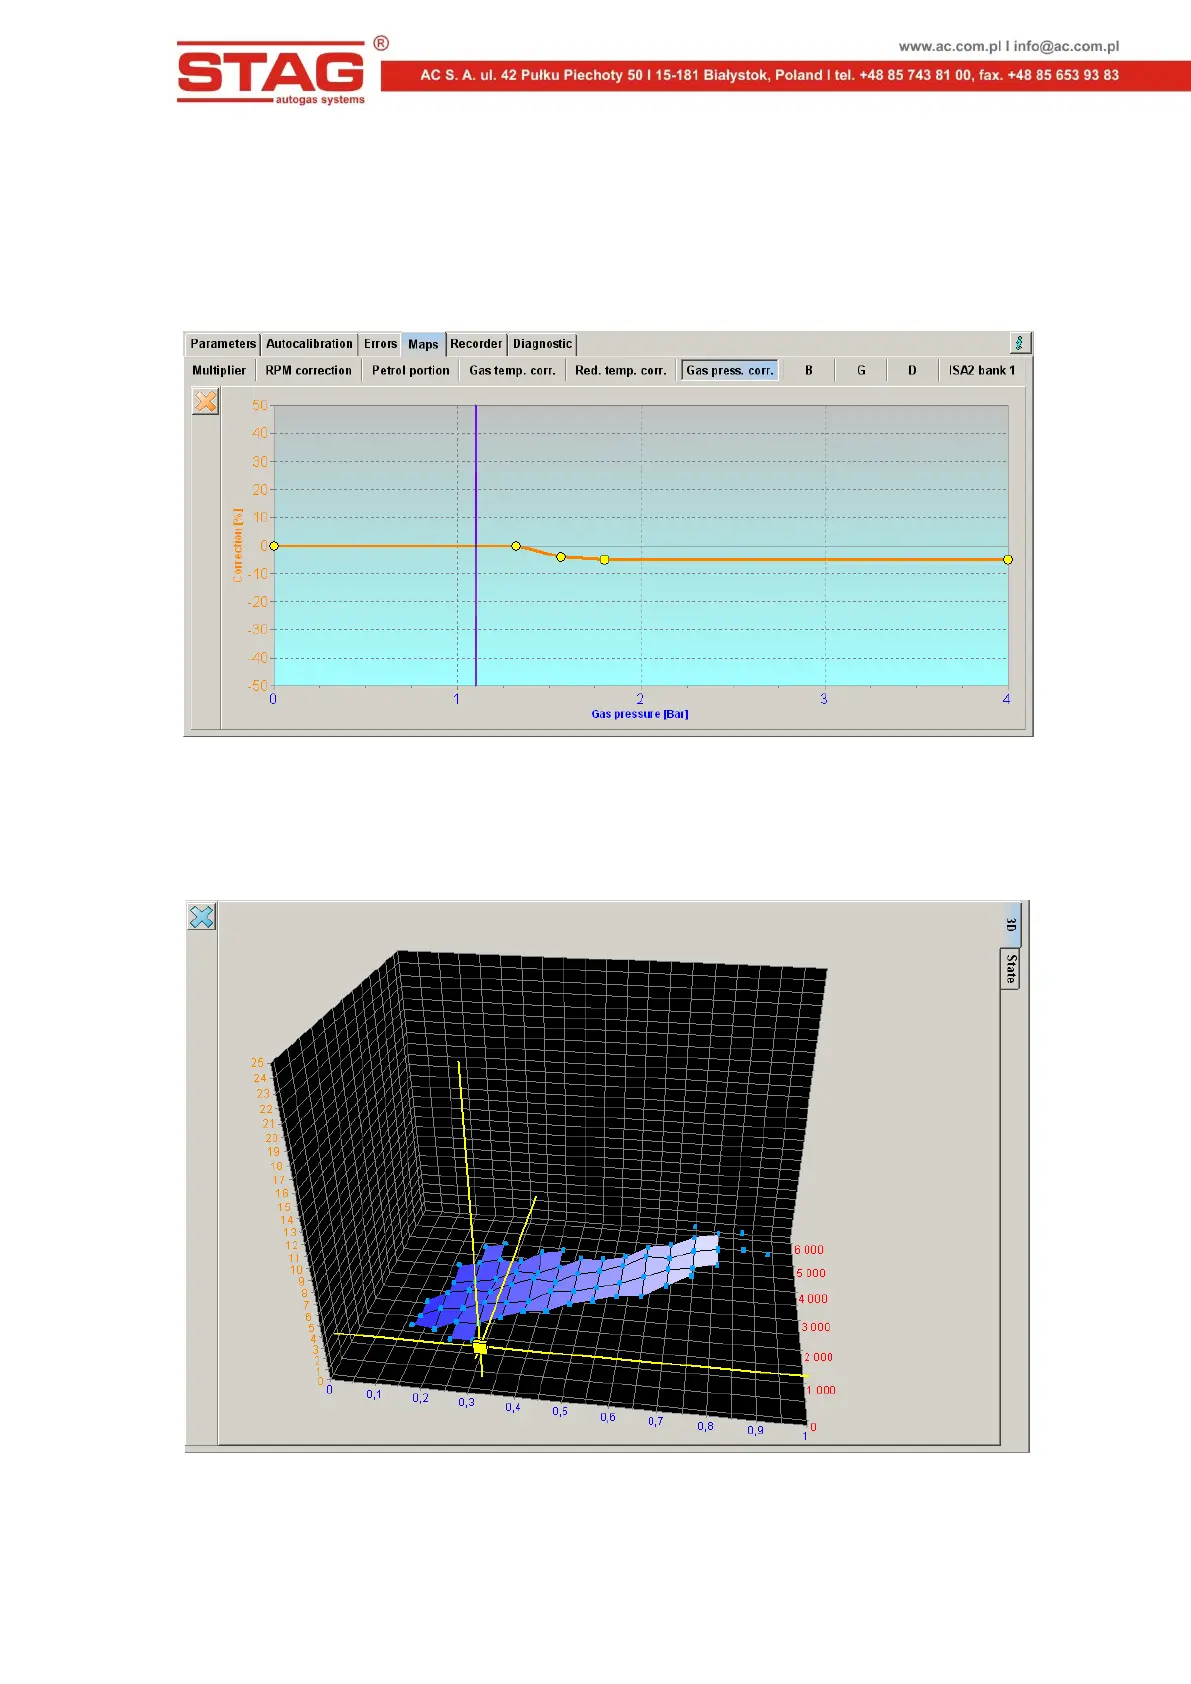1191x1684 pixels.
Task: Open the RPM correction map
Action: [309, 370]
